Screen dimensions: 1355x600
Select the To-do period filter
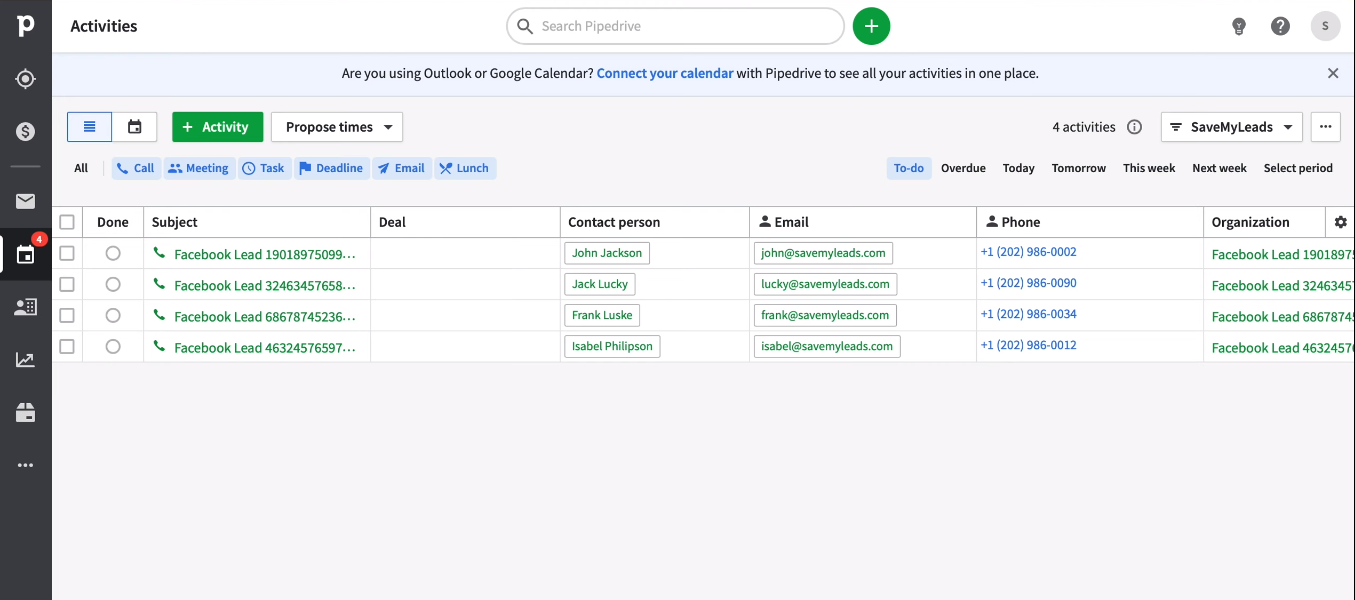point(909,168)
